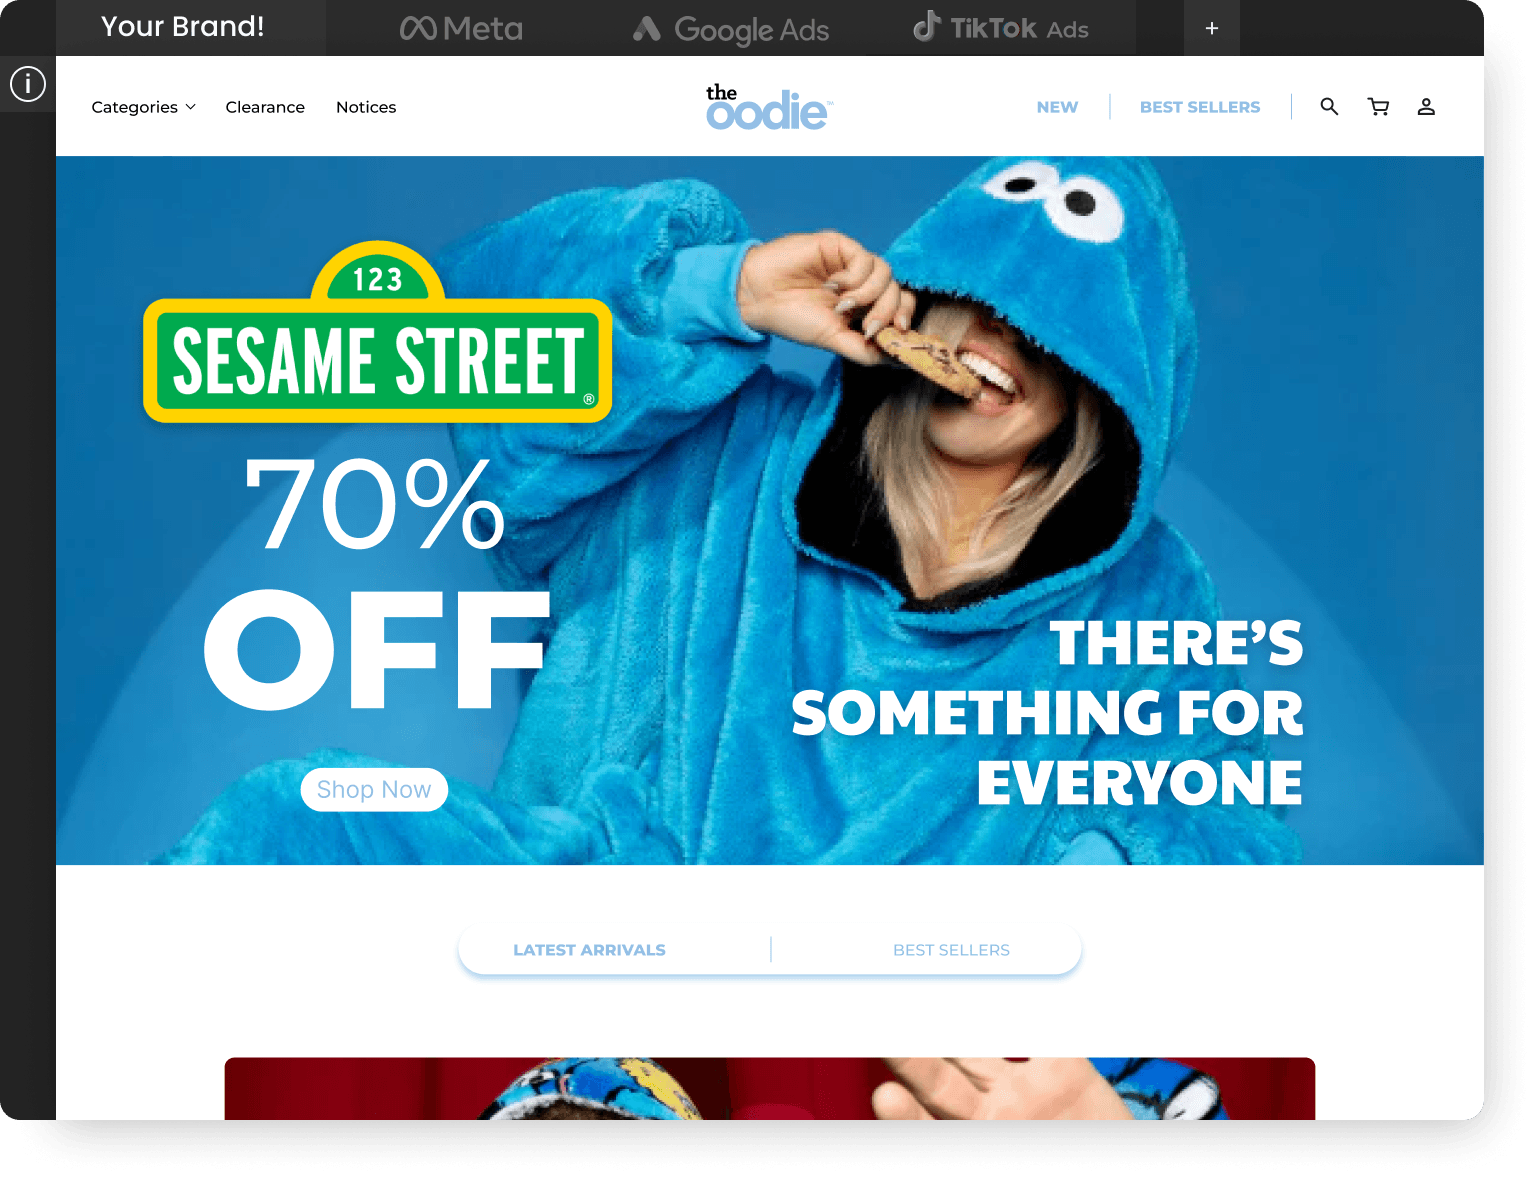Click the Google Ads logo icon
Screen dimensions: 1536x1177
click(647, 29)
